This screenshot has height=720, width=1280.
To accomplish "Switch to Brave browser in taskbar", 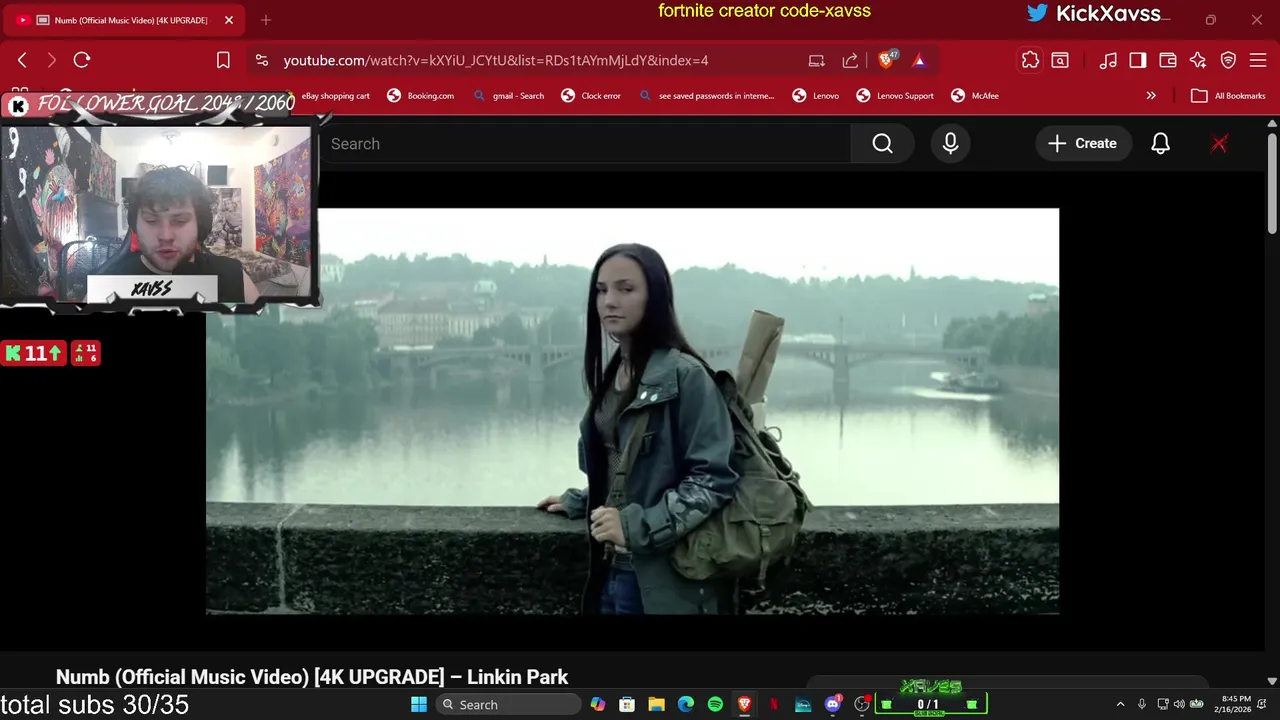I will [744, 705].
